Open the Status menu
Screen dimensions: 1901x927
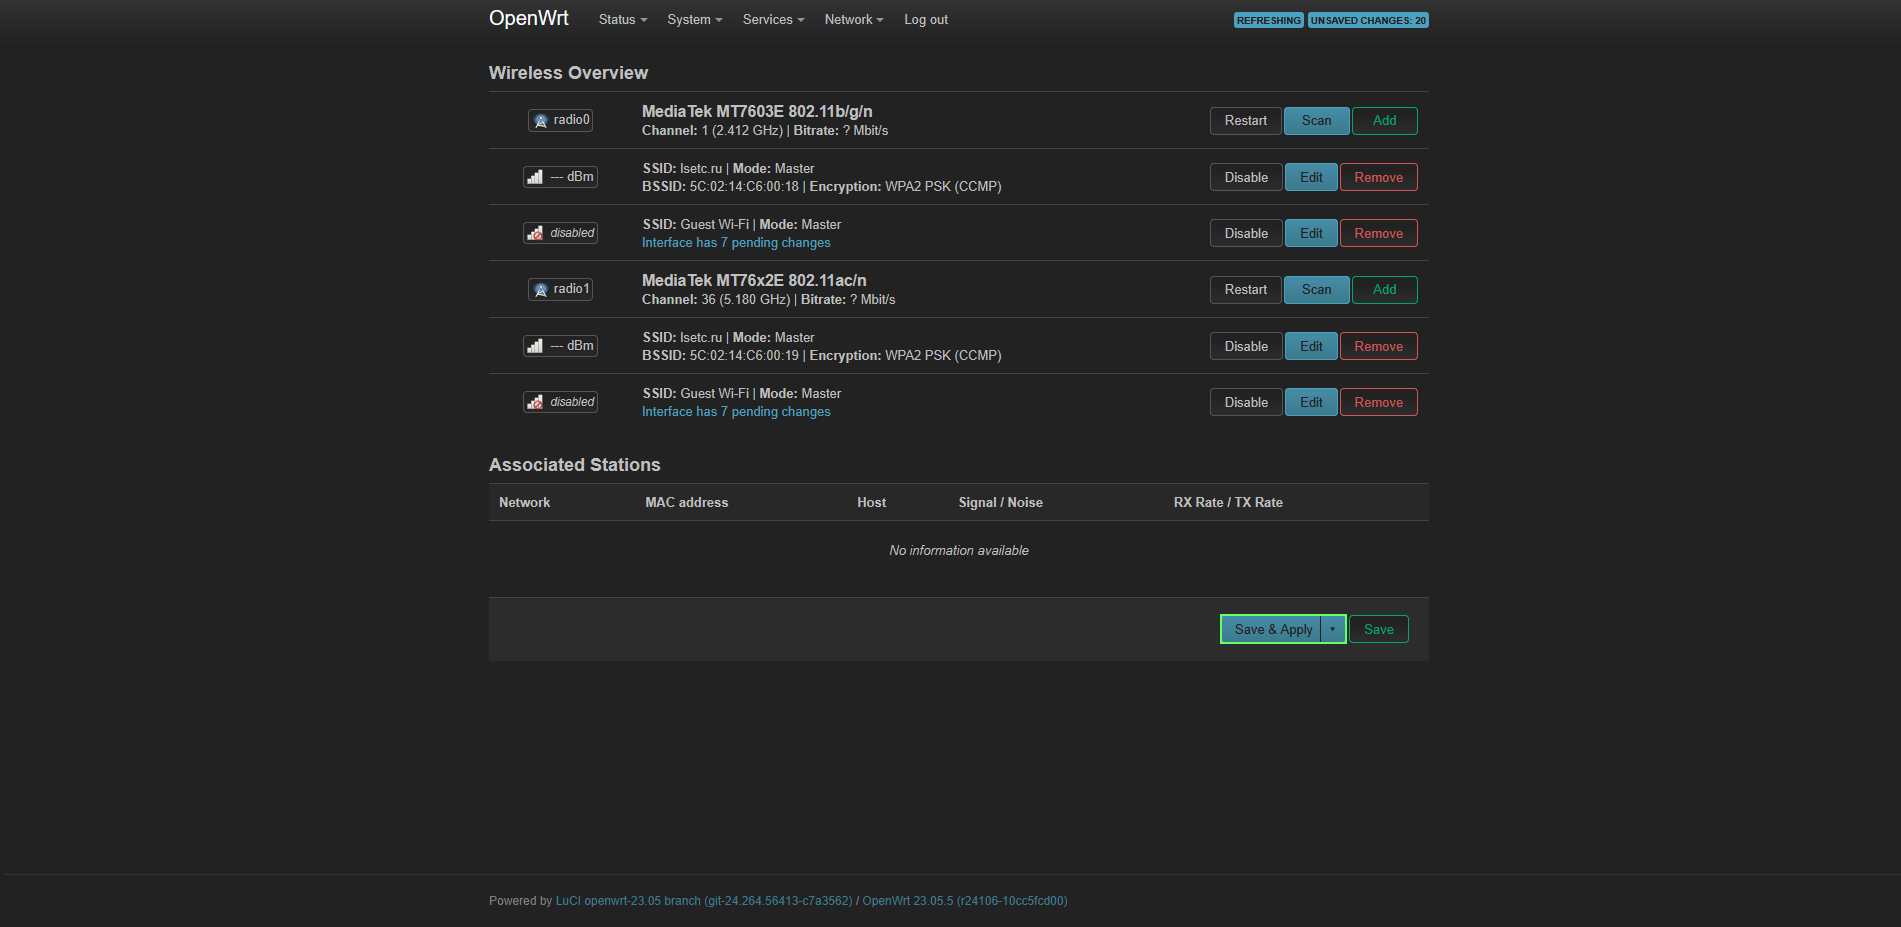623,20
